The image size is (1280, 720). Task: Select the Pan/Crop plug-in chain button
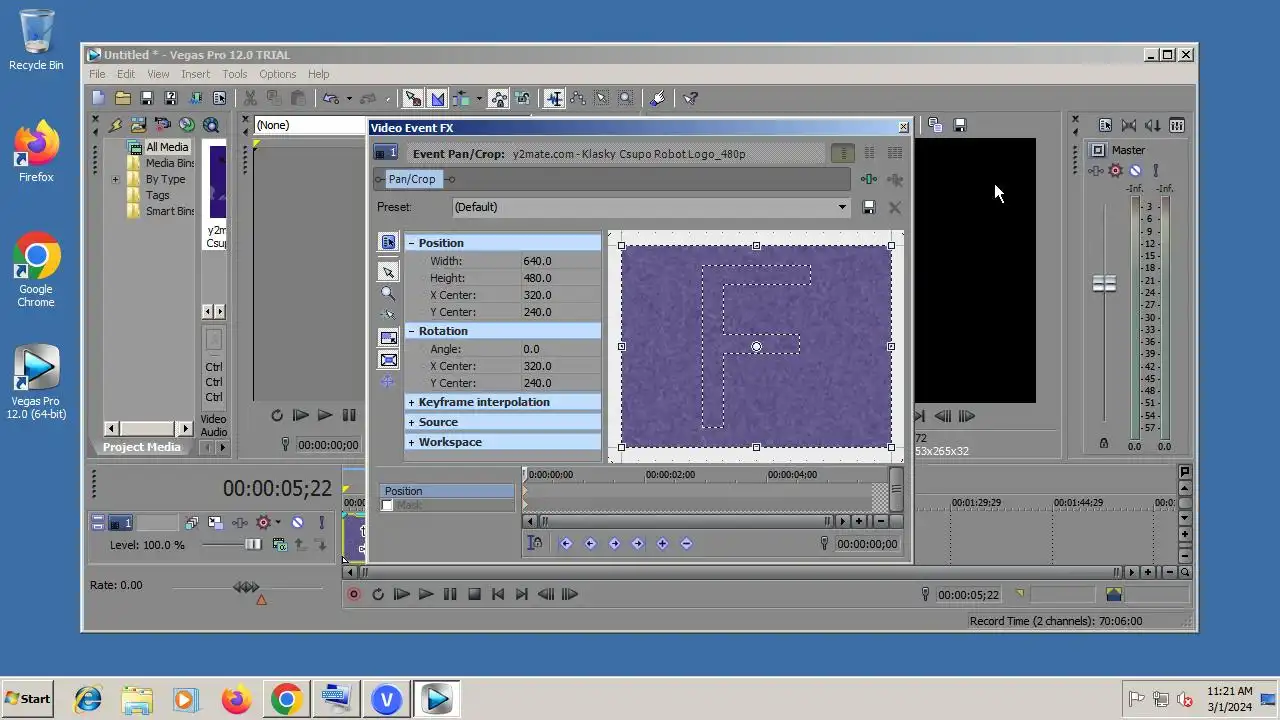click(x=412, y=179)
